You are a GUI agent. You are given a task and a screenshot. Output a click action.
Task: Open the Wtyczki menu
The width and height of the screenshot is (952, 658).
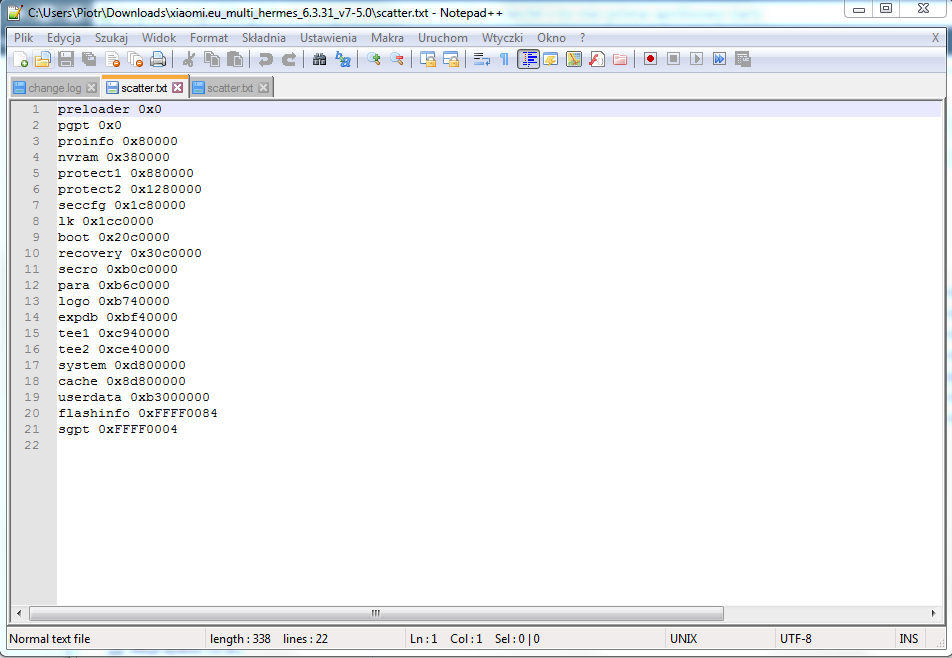tap(502, 38)
